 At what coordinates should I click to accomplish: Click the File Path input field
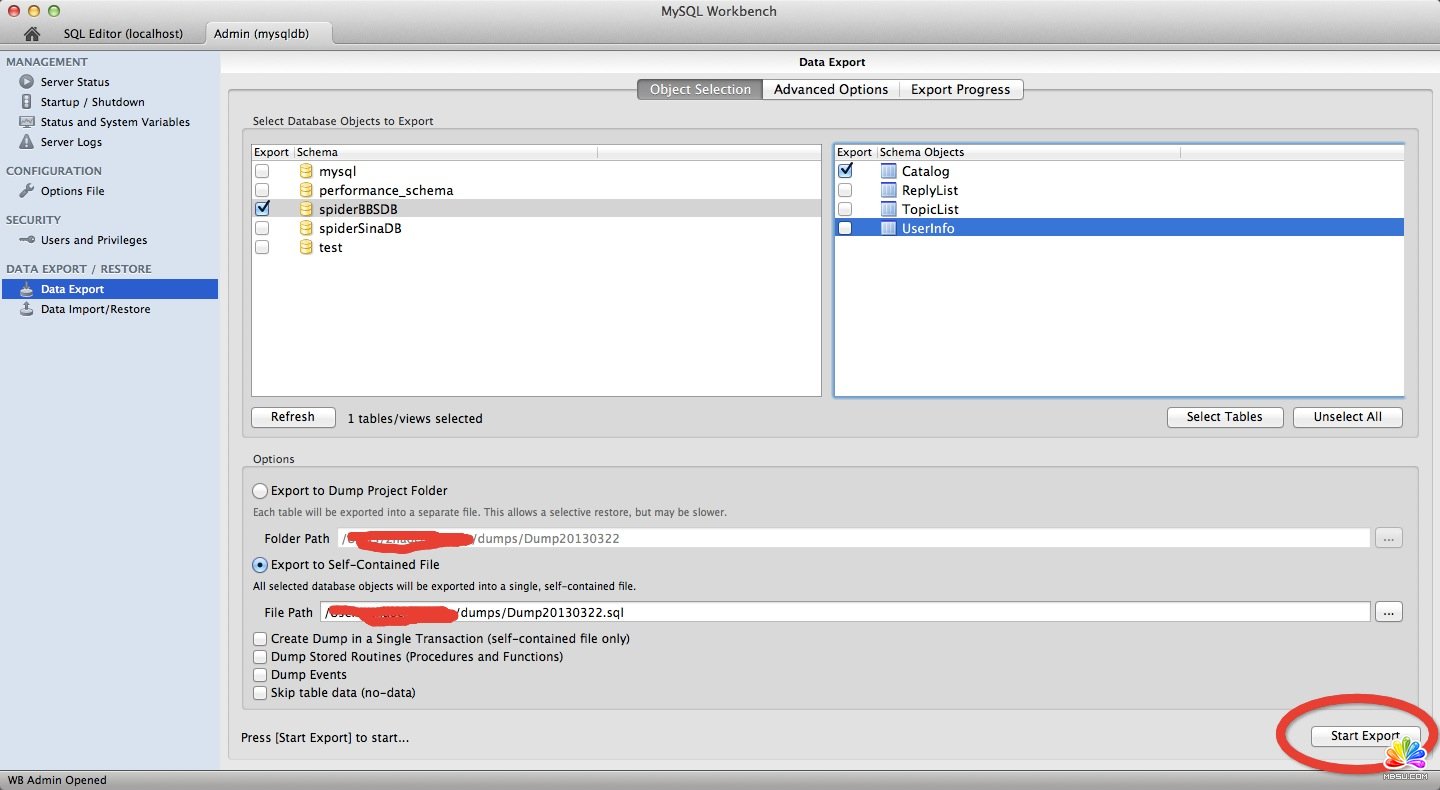845,612
